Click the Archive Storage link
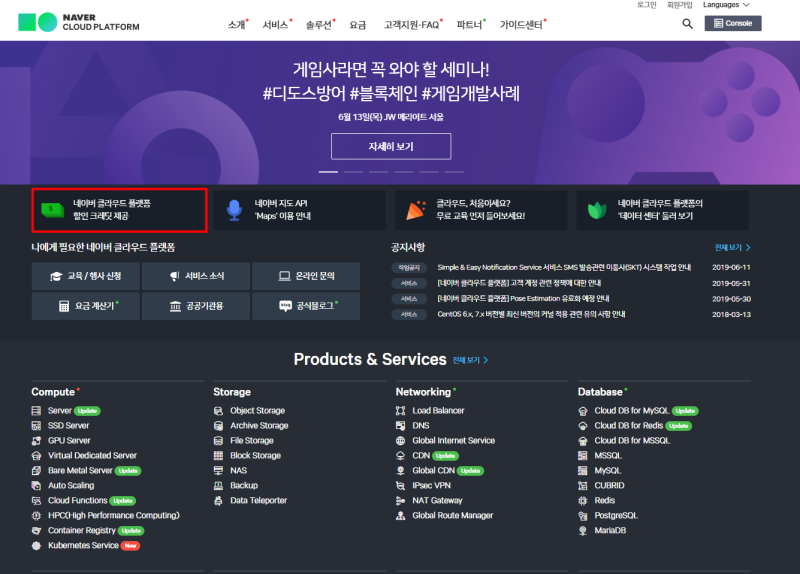This screenshot has width=800, height=574. tap(259, 426)
